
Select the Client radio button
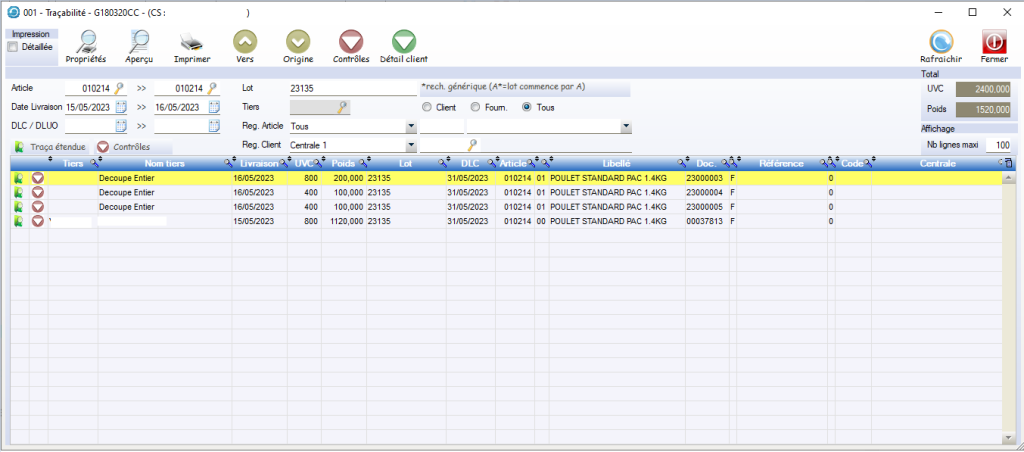(427, 107)
